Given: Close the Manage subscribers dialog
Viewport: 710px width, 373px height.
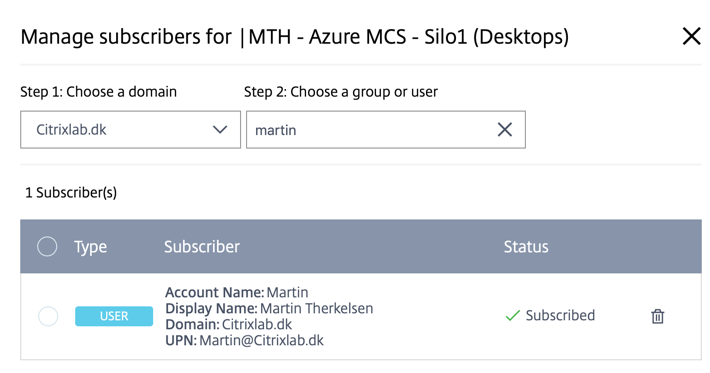Looking at the screenshot, I should click(x=691, y=36).
